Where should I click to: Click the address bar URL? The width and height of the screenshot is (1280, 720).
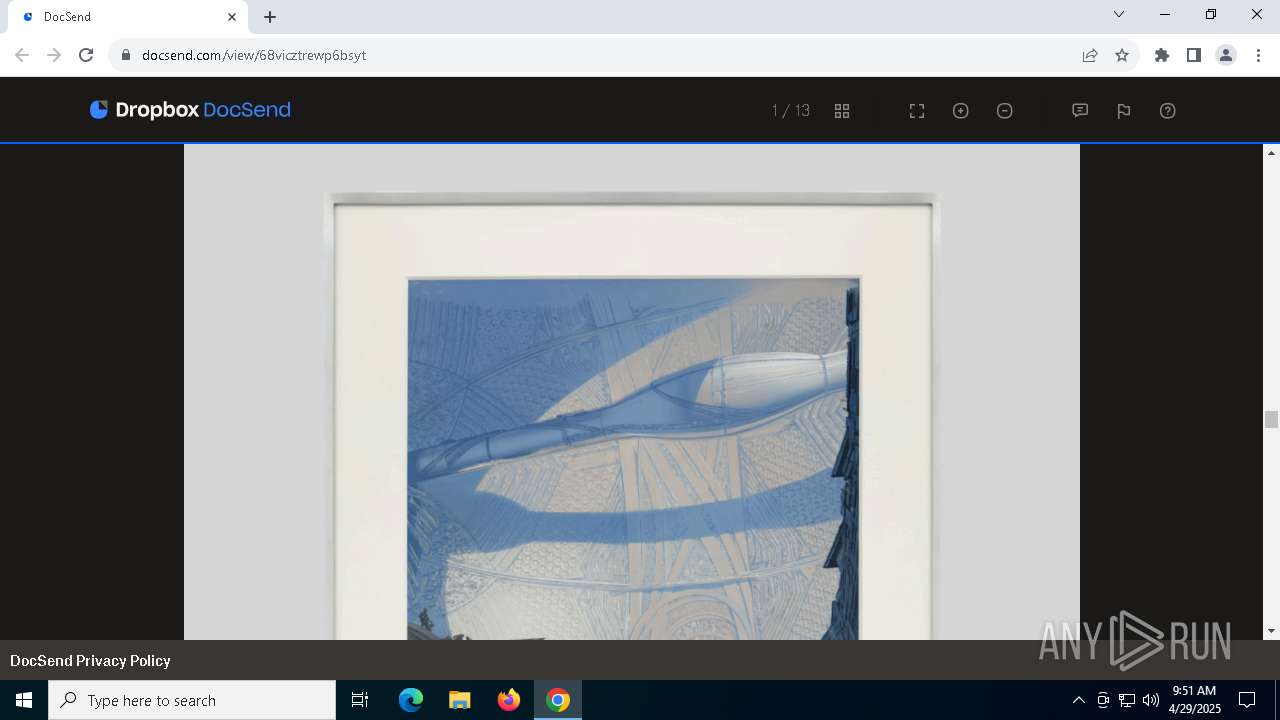pyautogui.click(x=254, y=55)
